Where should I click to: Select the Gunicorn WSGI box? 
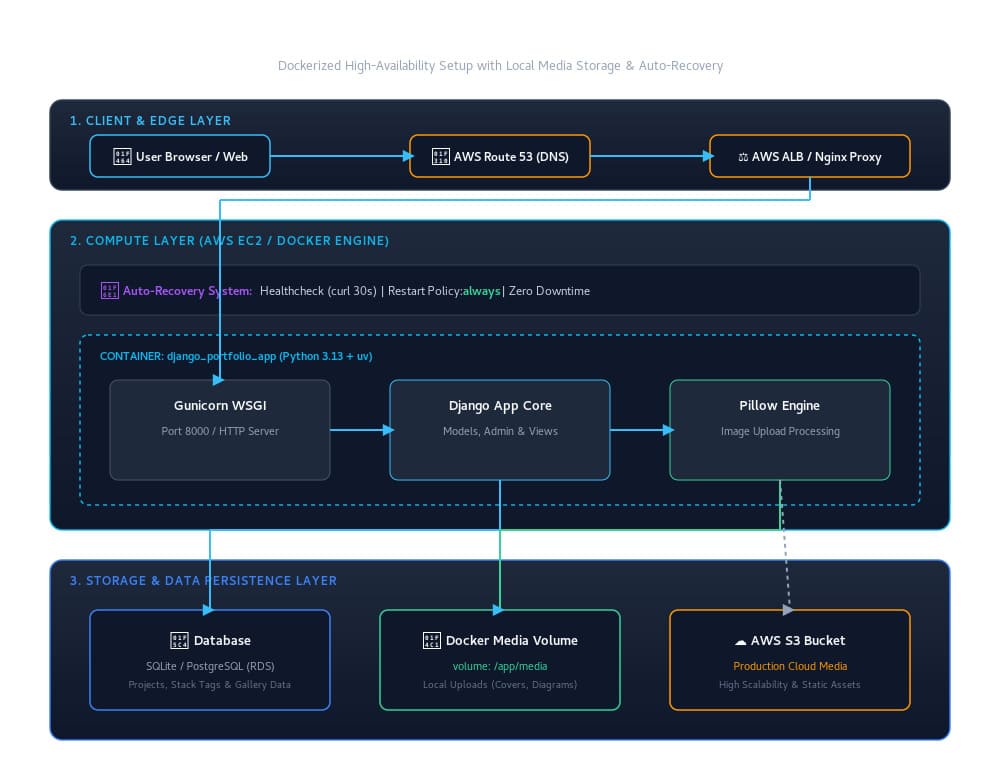[220, 430]
